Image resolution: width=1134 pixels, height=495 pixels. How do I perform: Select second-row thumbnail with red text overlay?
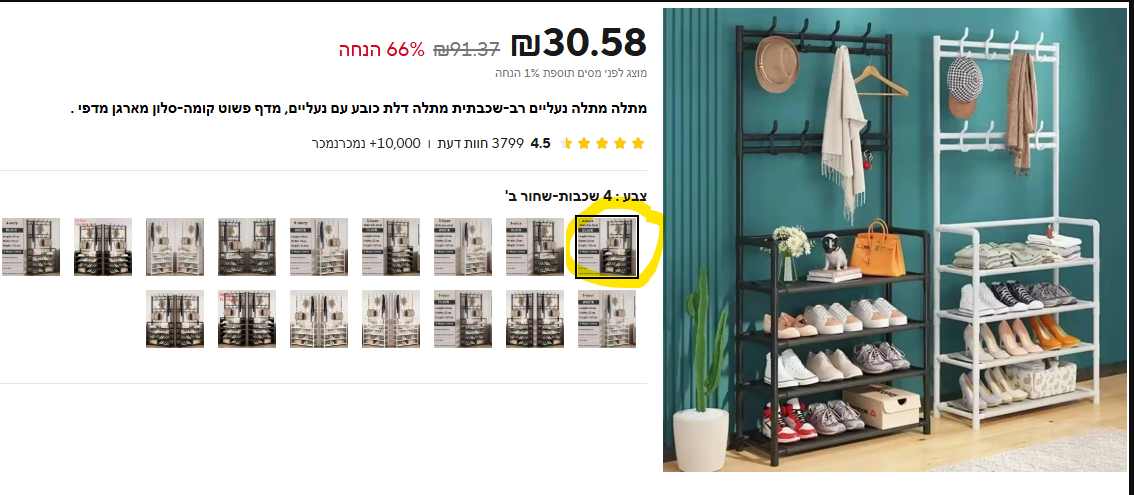click(x=247, y=319)
